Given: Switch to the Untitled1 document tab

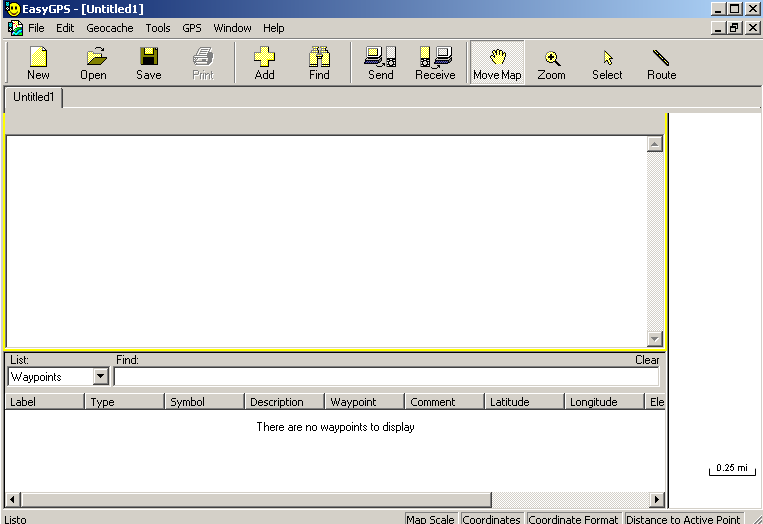Looking at the screenshot, I should [x=34, y=97].
